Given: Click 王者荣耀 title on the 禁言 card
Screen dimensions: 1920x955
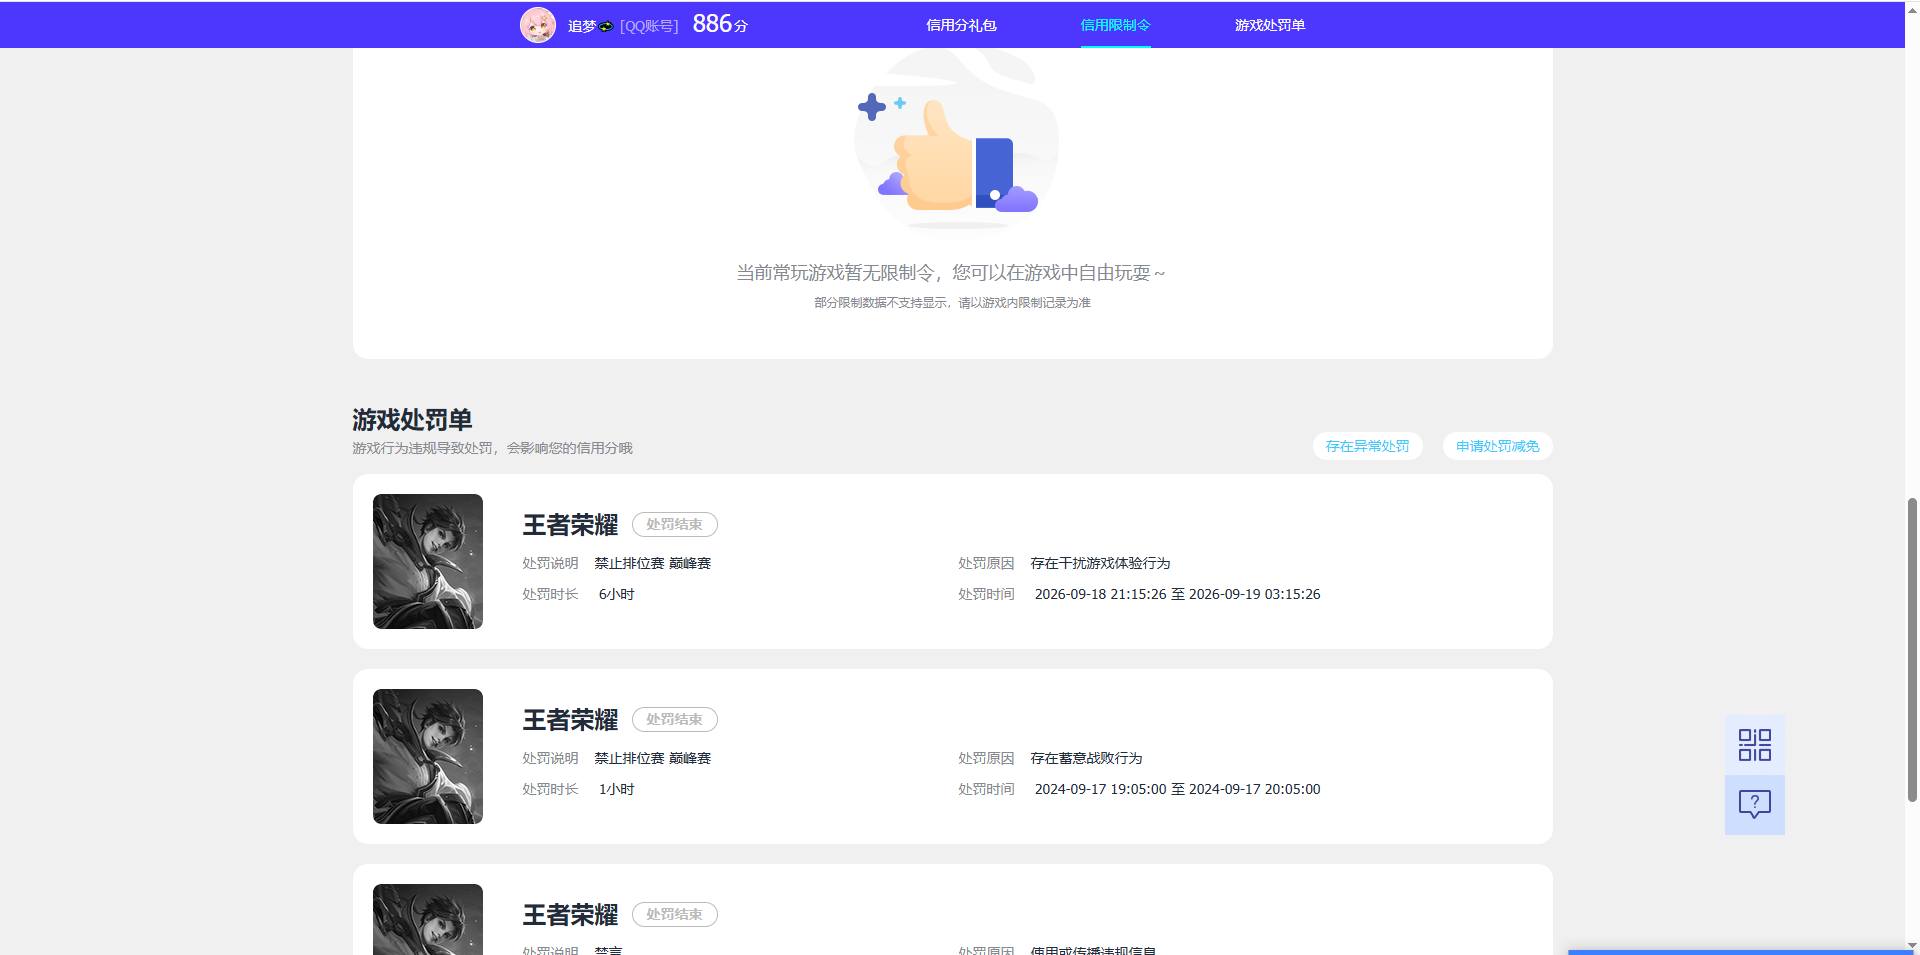Looking at the screenshot, I should pyautogui.click(x=570, y=914).
